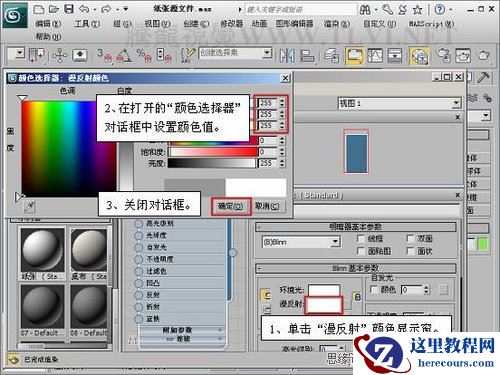Toggle the 不透明度 map slot circle

[139, 259]
